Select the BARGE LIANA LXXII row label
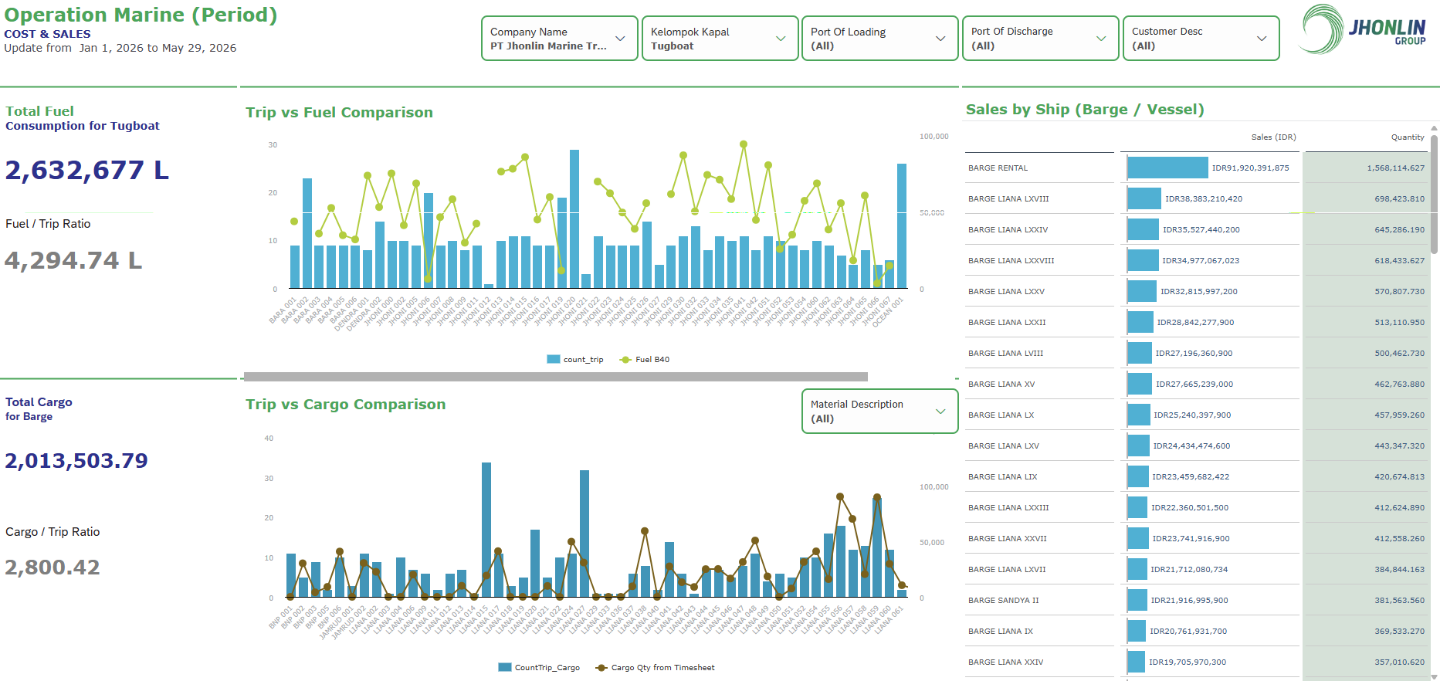This screenshot has width=1440, height=681. coord(1007,323)
